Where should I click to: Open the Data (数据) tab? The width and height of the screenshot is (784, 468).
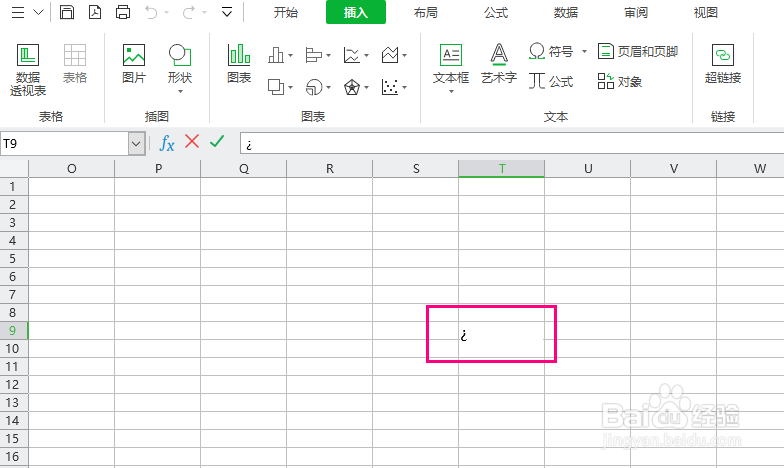[x=566, y=12]
